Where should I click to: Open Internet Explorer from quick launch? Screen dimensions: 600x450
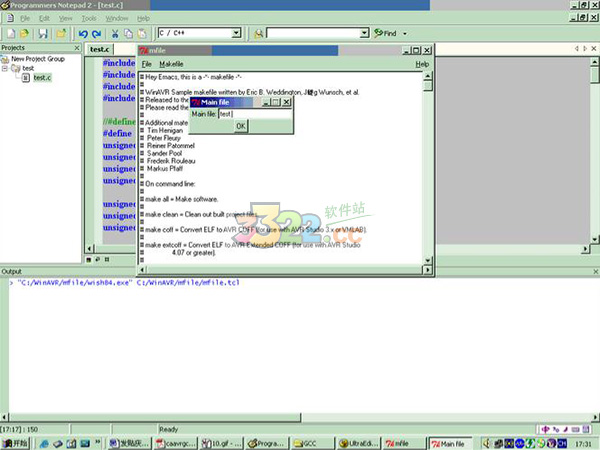pos(44,443)
